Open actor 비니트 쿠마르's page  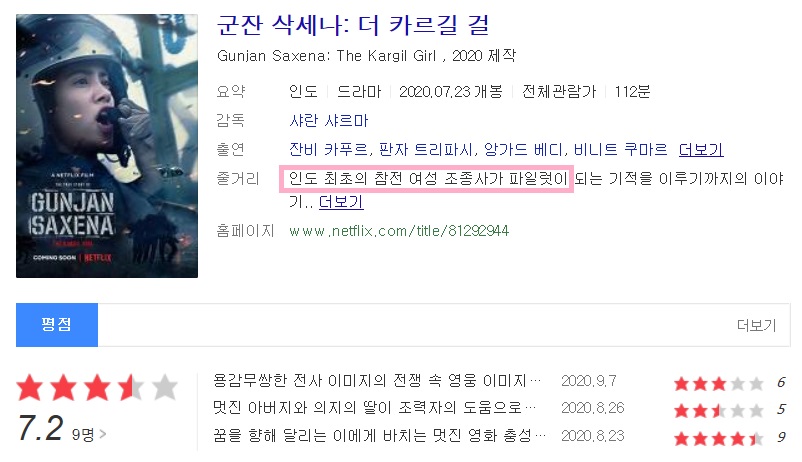coord(620,149)
